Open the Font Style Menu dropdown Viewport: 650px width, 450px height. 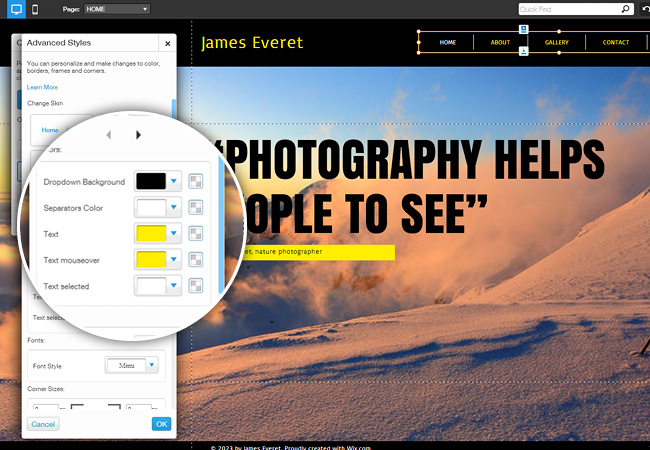point(131,365)
